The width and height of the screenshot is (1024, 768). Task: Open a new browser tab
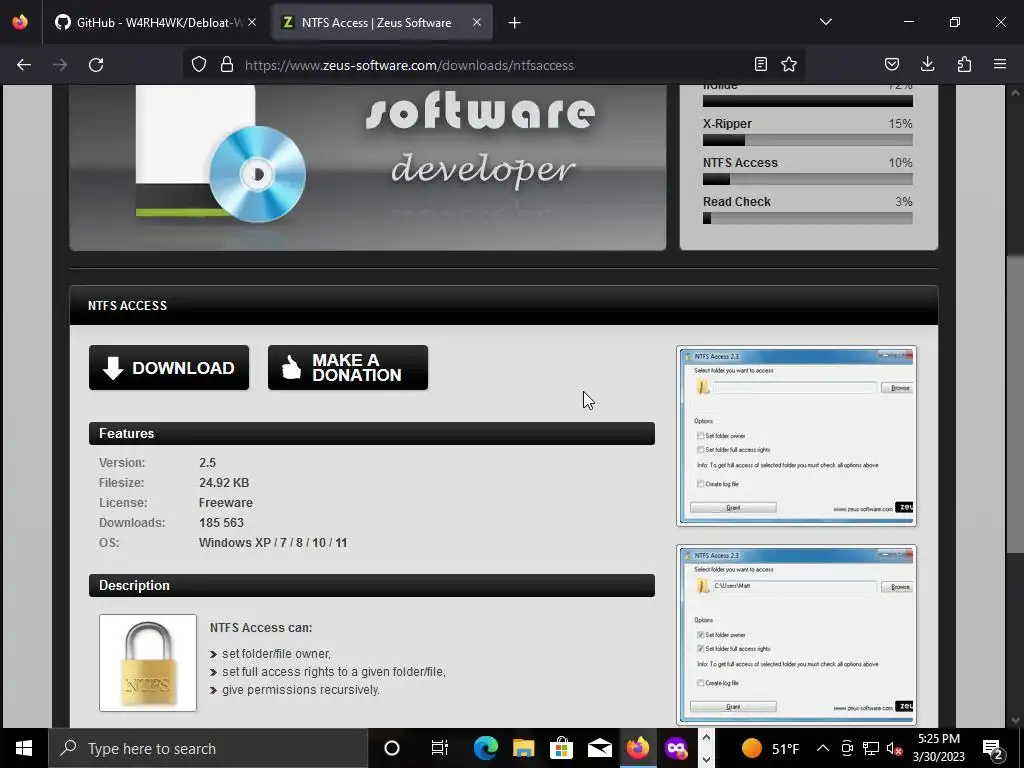click(x=515, y=23)
